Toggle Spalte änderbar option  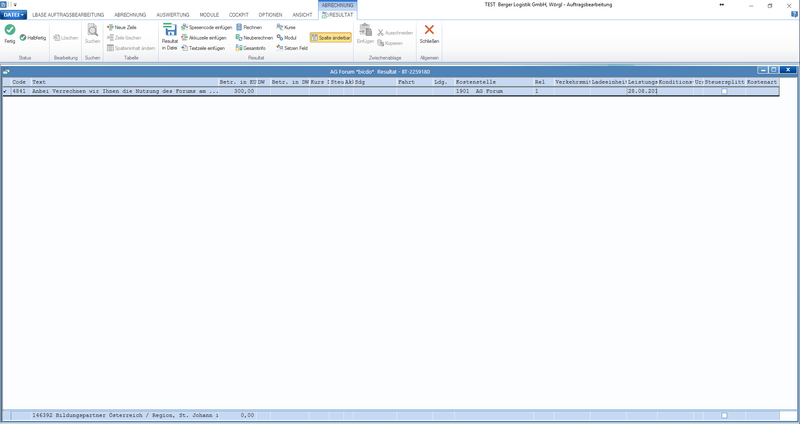pyautogui.click(x=331, y=38)
